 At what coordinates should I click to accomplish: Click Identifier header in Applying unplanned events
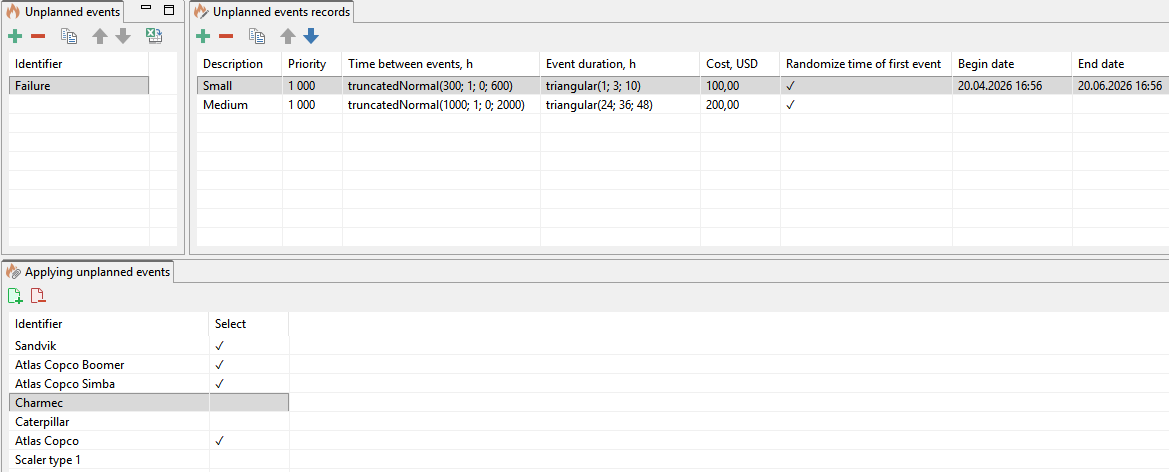pyautogui.click(x=109, y=324)
